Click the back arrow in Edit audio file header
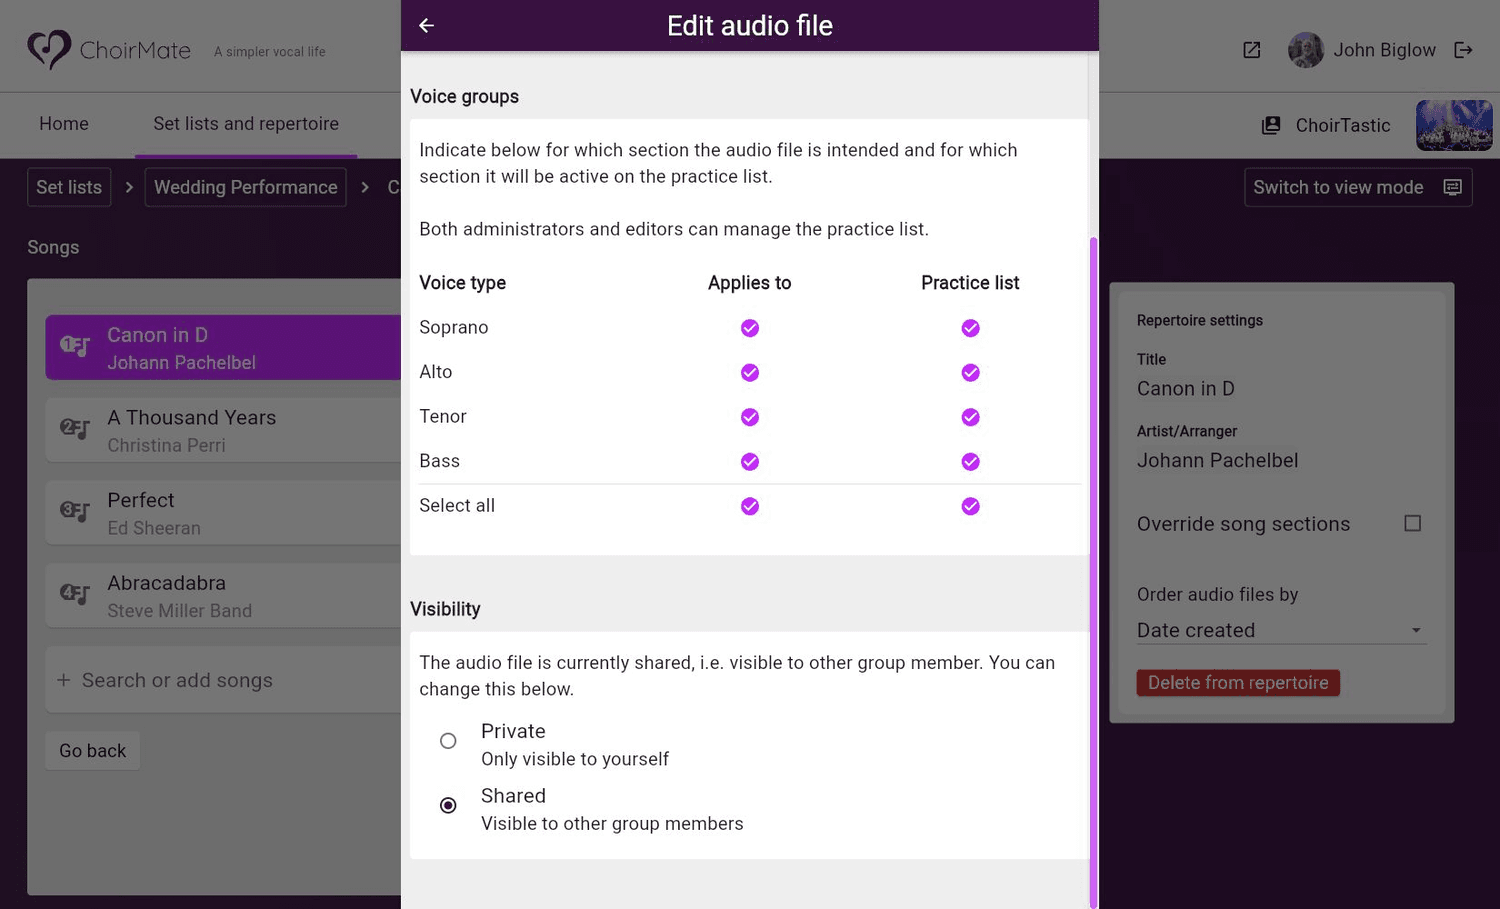Image resolution: width=1500 pixels, height=909 pixels. tap(426, 25)
